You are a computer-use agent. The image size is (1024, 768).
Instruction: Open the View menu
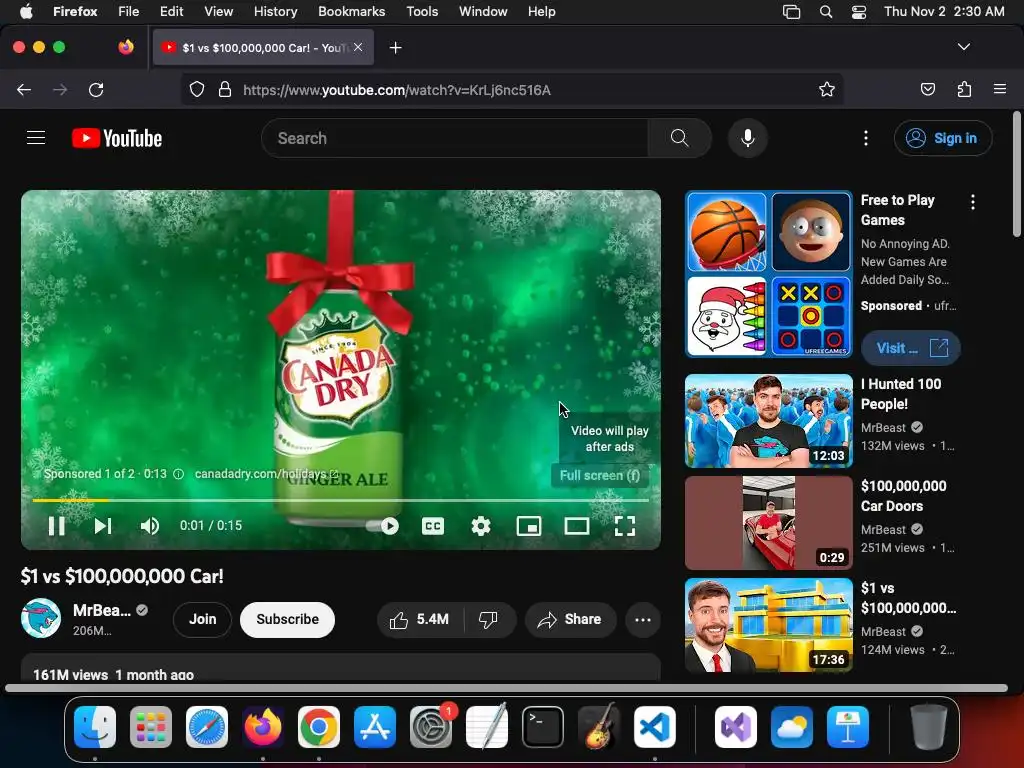point(218,11)
